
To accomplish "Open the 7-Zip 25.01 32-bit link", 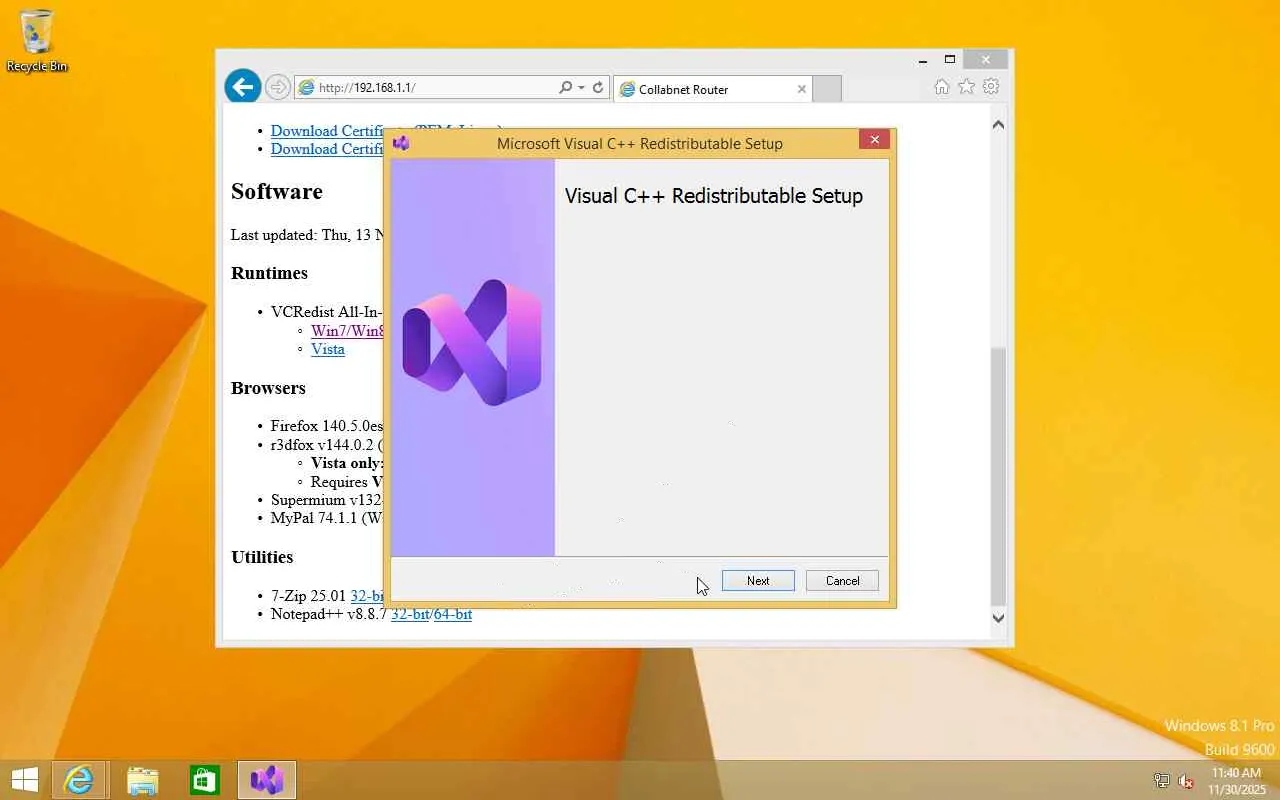I will tap(367, 596).
